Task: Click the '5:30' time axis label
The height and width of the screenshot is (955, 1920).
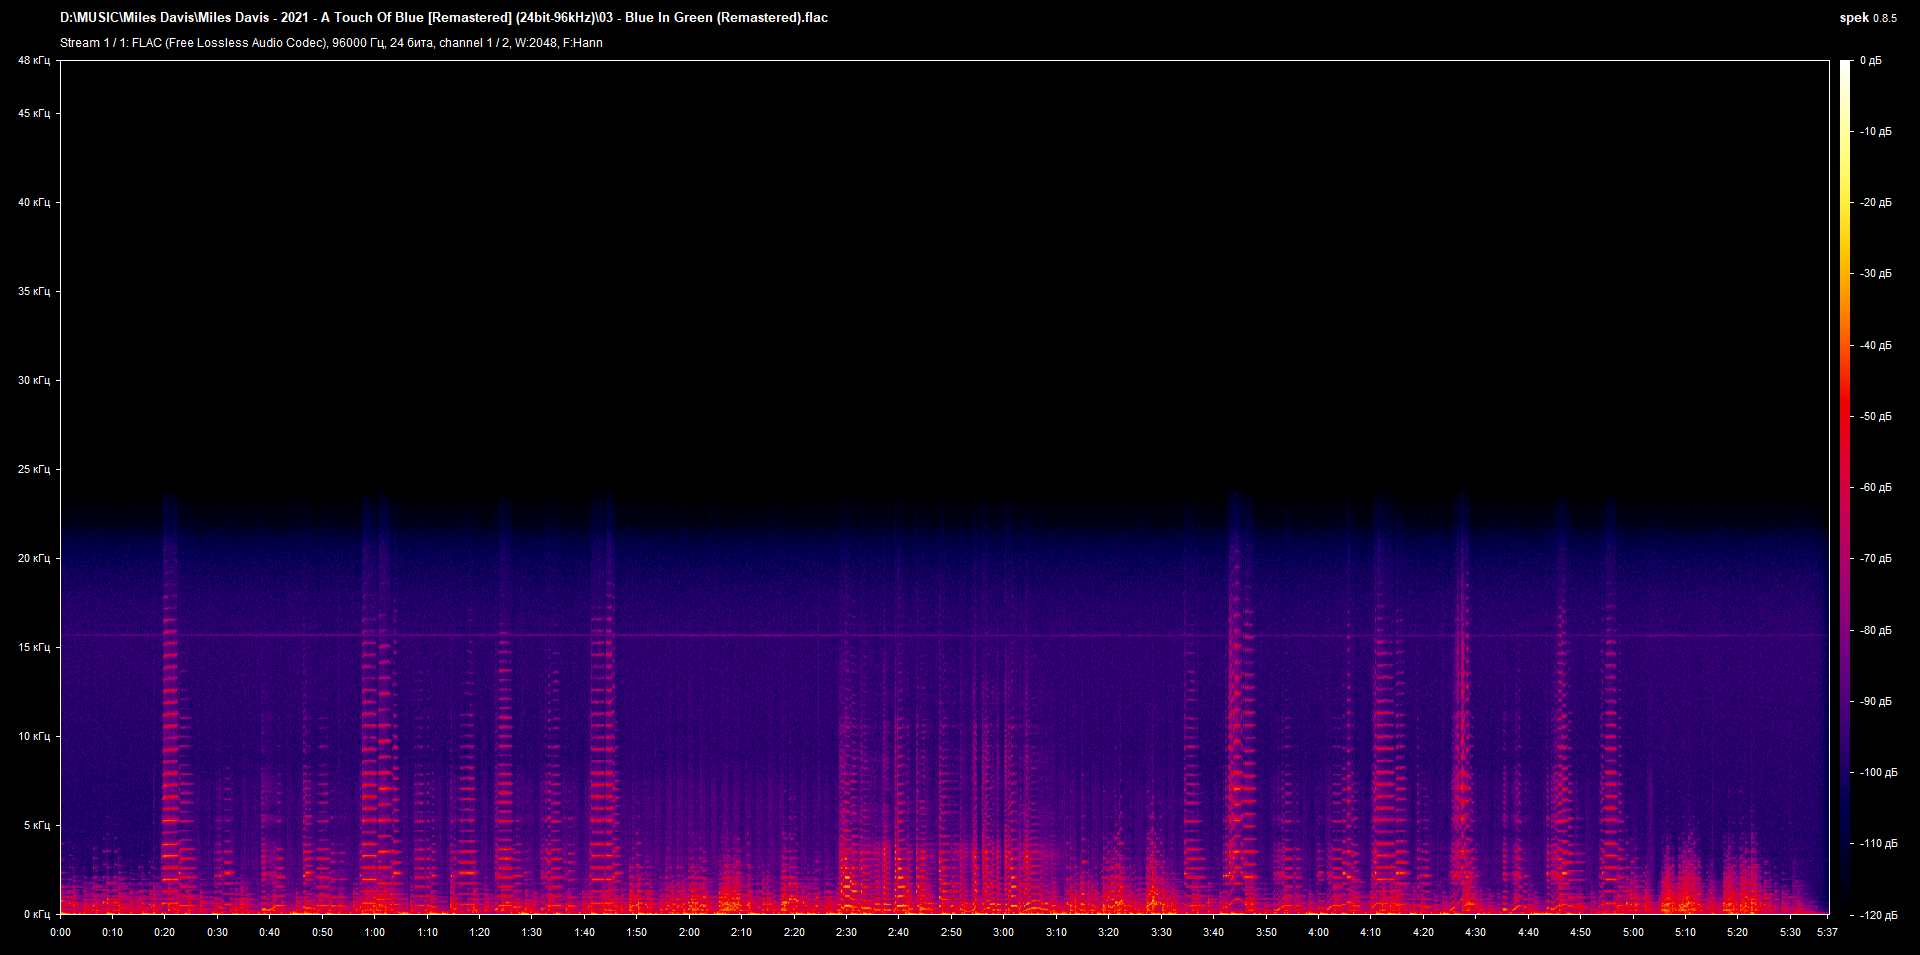Action: pyautogui.click(x=1791, y=933)
